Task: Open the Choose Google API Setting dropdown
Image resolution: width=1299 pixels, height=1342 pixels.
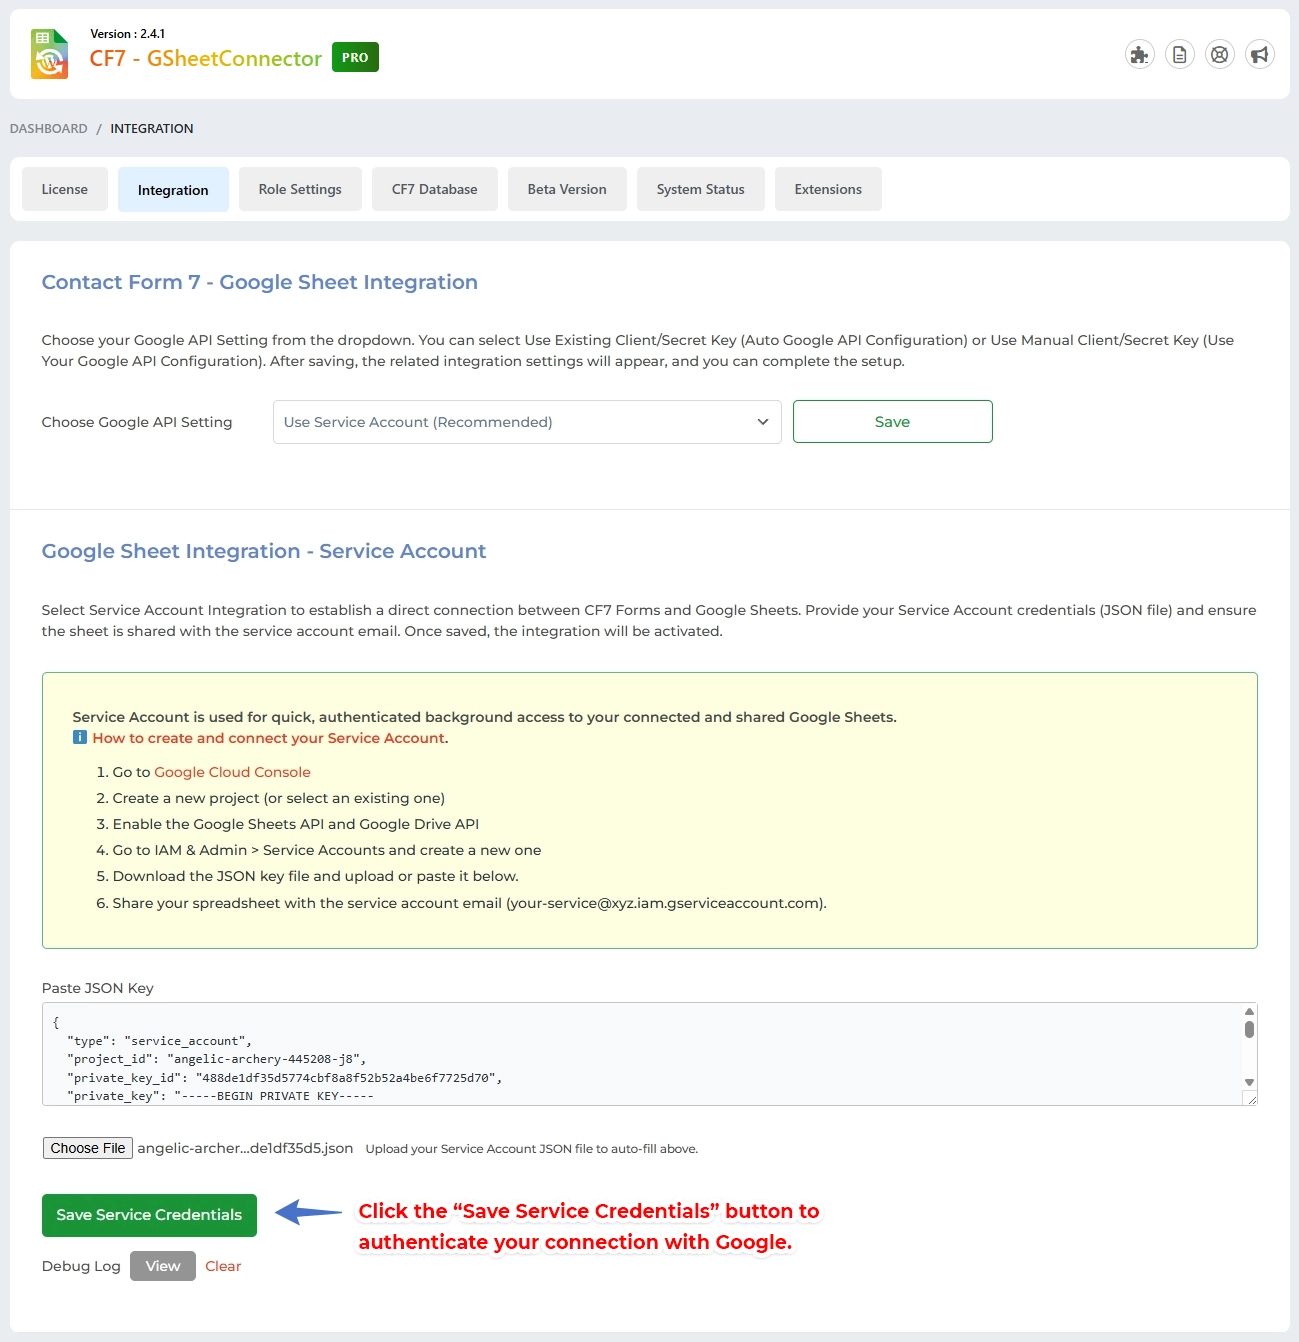Action: (x=527, y=421)
